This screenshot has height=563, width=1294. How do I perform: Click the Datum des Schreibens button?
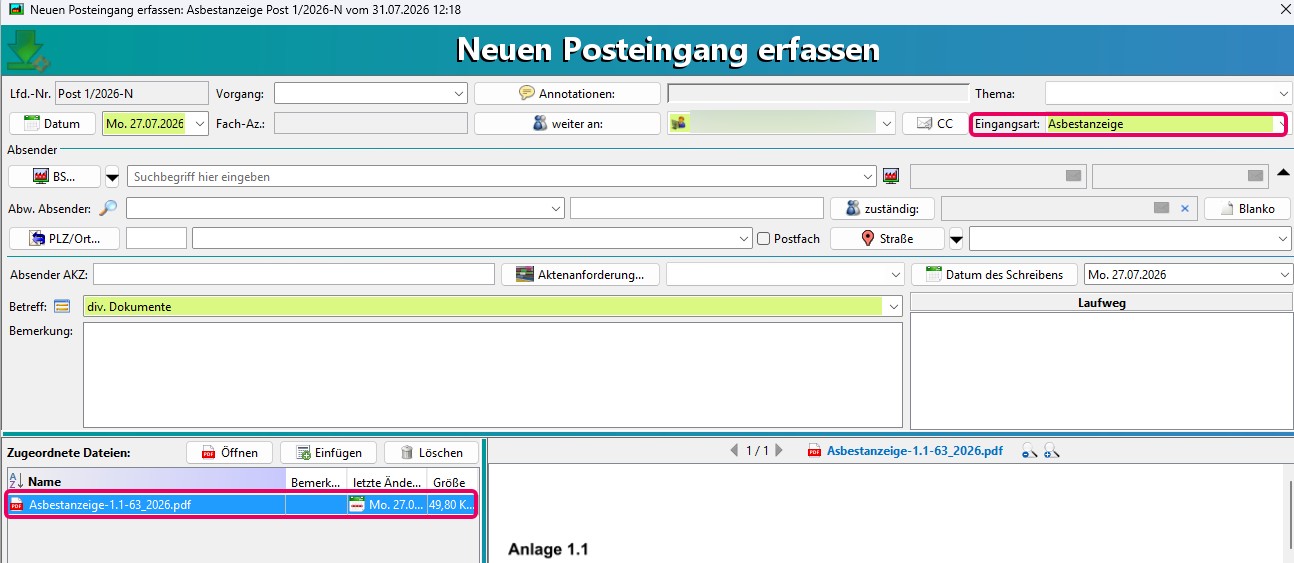click(x=994, y=274)
